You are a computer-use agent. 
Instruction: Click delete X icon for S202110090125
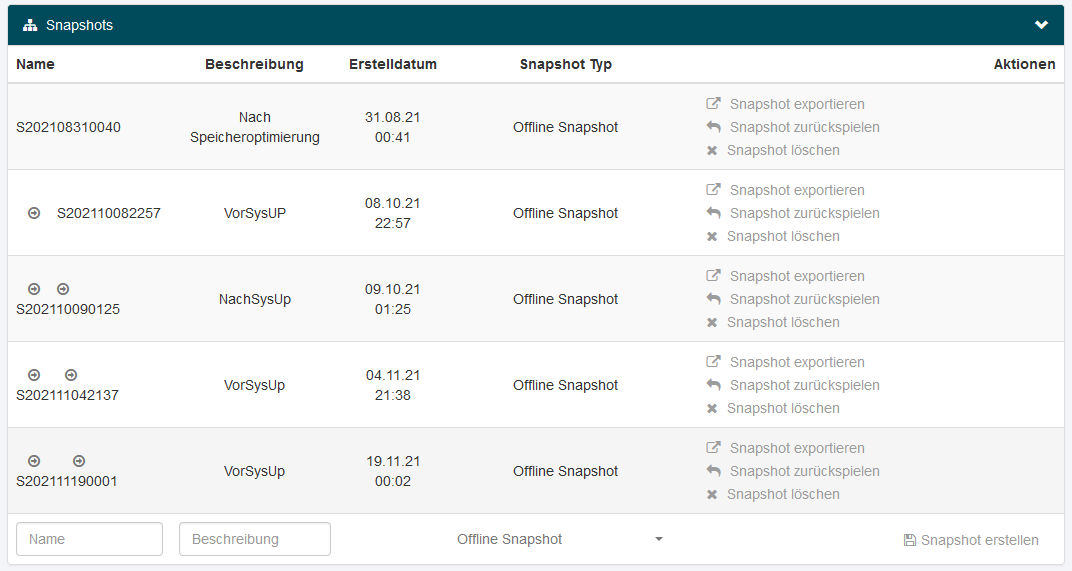click(x=712, y=322)
